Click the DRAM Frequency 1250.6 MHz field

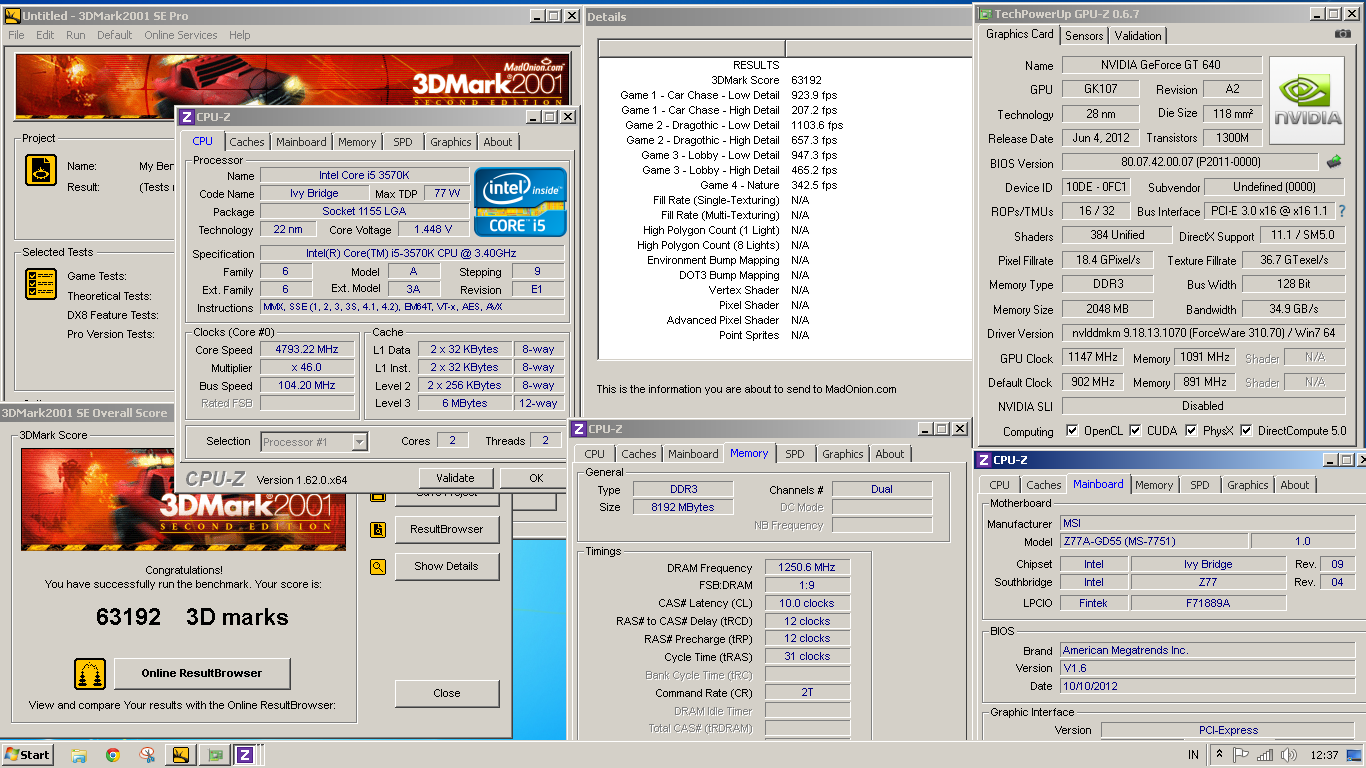807,567
